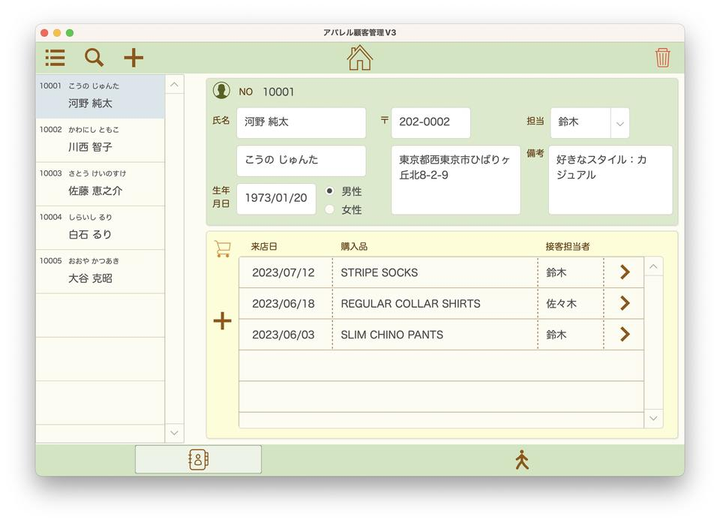Switch to the address book tab
This screenshot has height=523, width=720.
198,460
